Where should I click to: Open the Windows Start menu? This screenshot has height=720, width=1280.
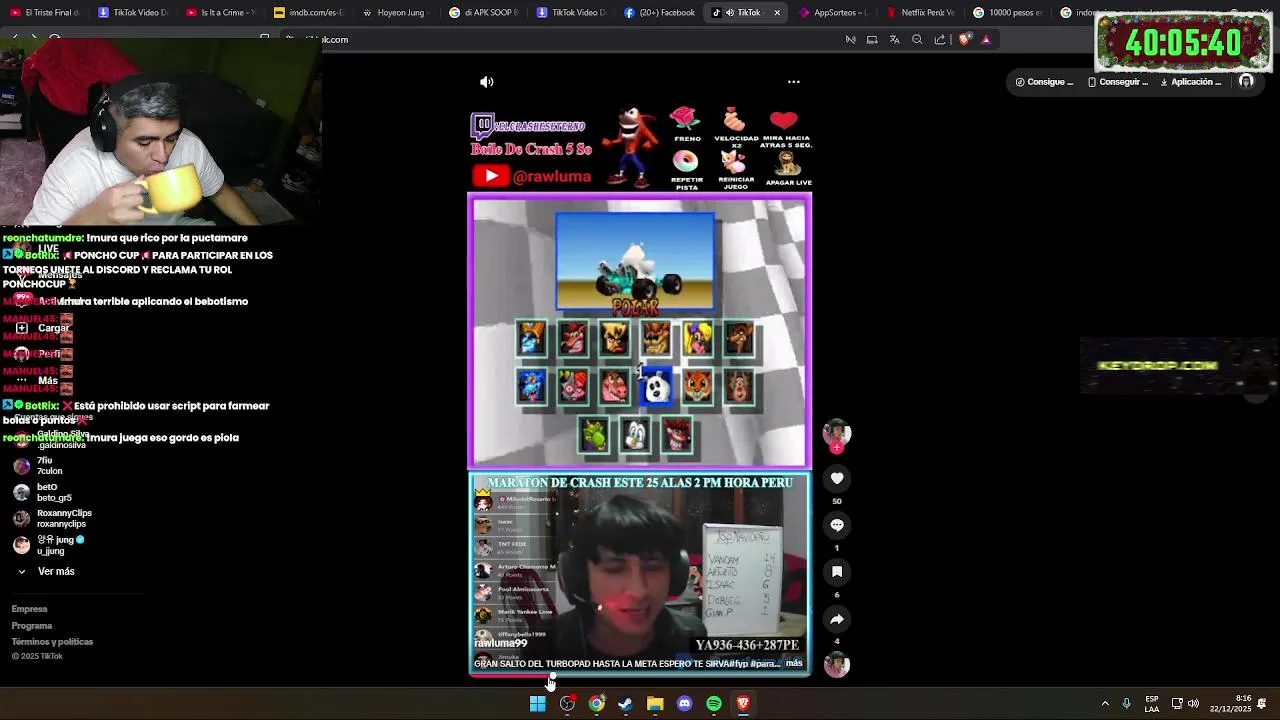(538, 704)
